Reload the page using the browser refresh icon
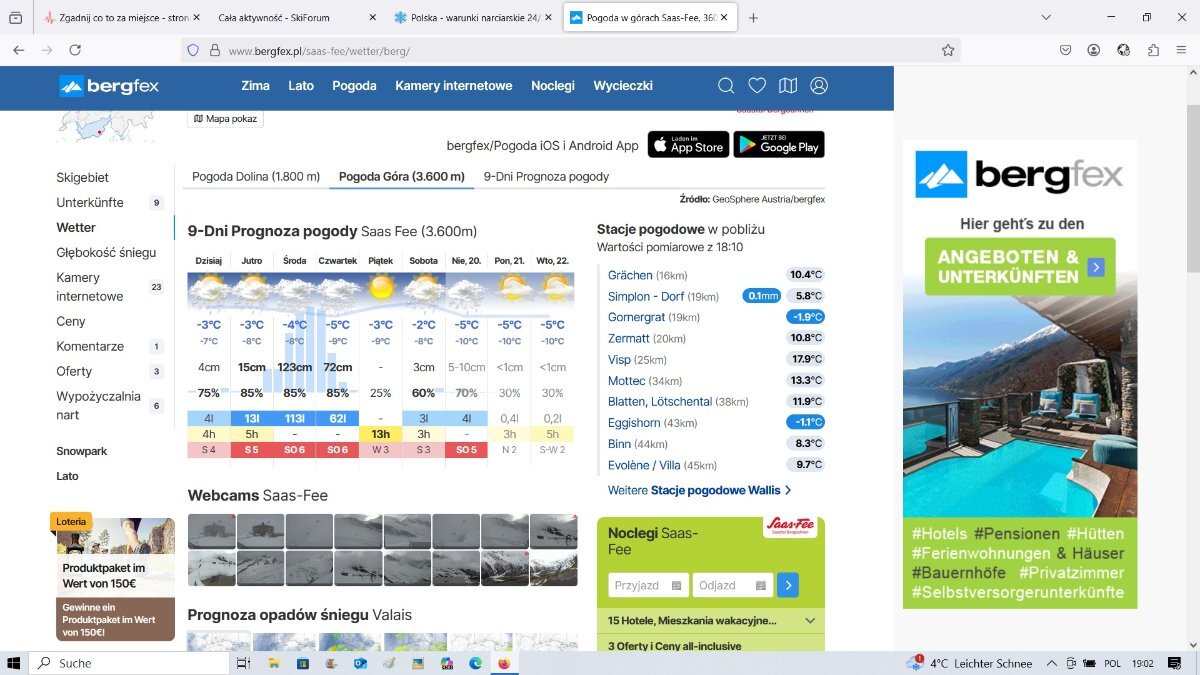Viewport: 1200px width, 675px height. (74, 50)
